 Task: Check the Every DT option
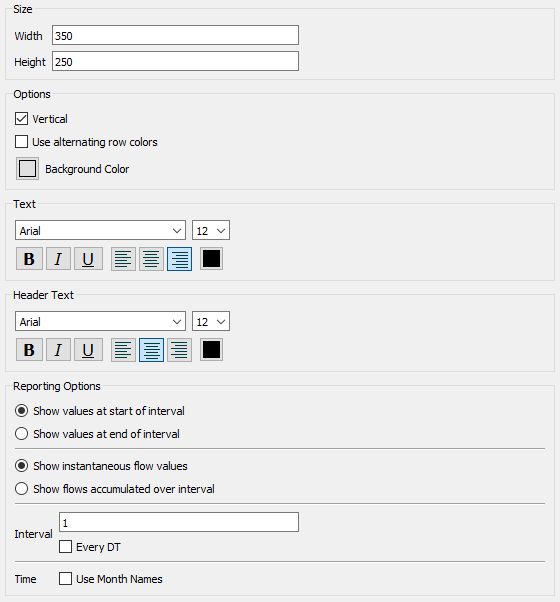click(x=65, y=547)
